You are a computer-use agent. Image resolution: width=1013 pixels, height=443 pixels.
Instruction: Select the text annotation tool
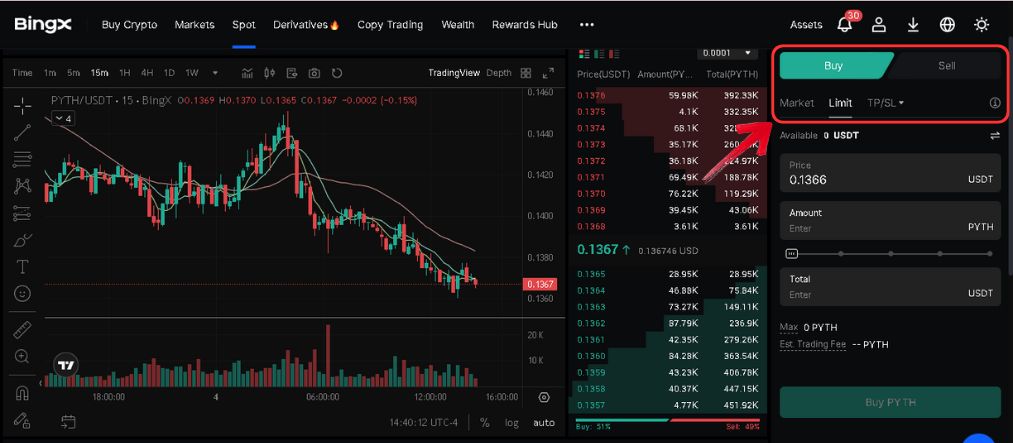point(23,267)
